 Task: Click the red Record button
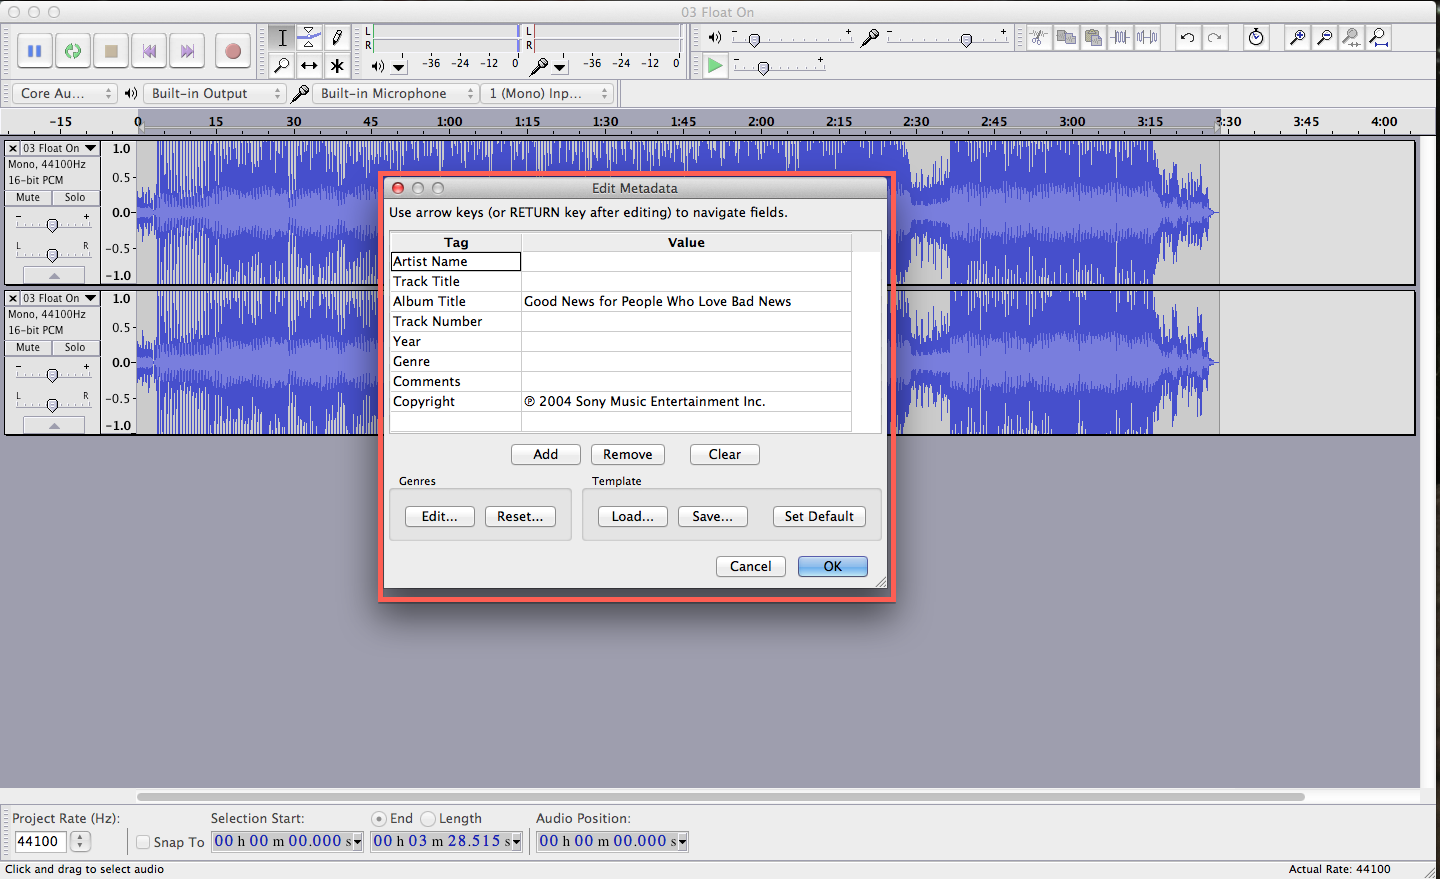tap(233, 51)
